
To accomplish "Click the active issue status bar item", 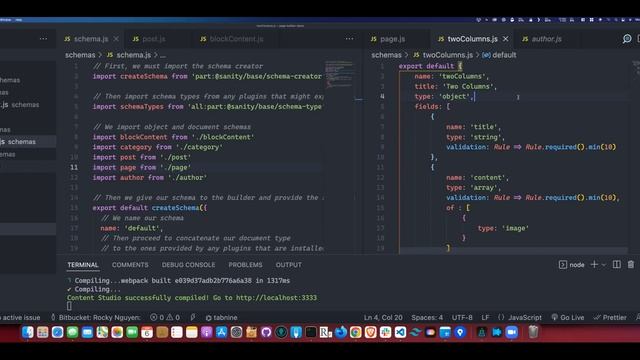I will point(20,317).
